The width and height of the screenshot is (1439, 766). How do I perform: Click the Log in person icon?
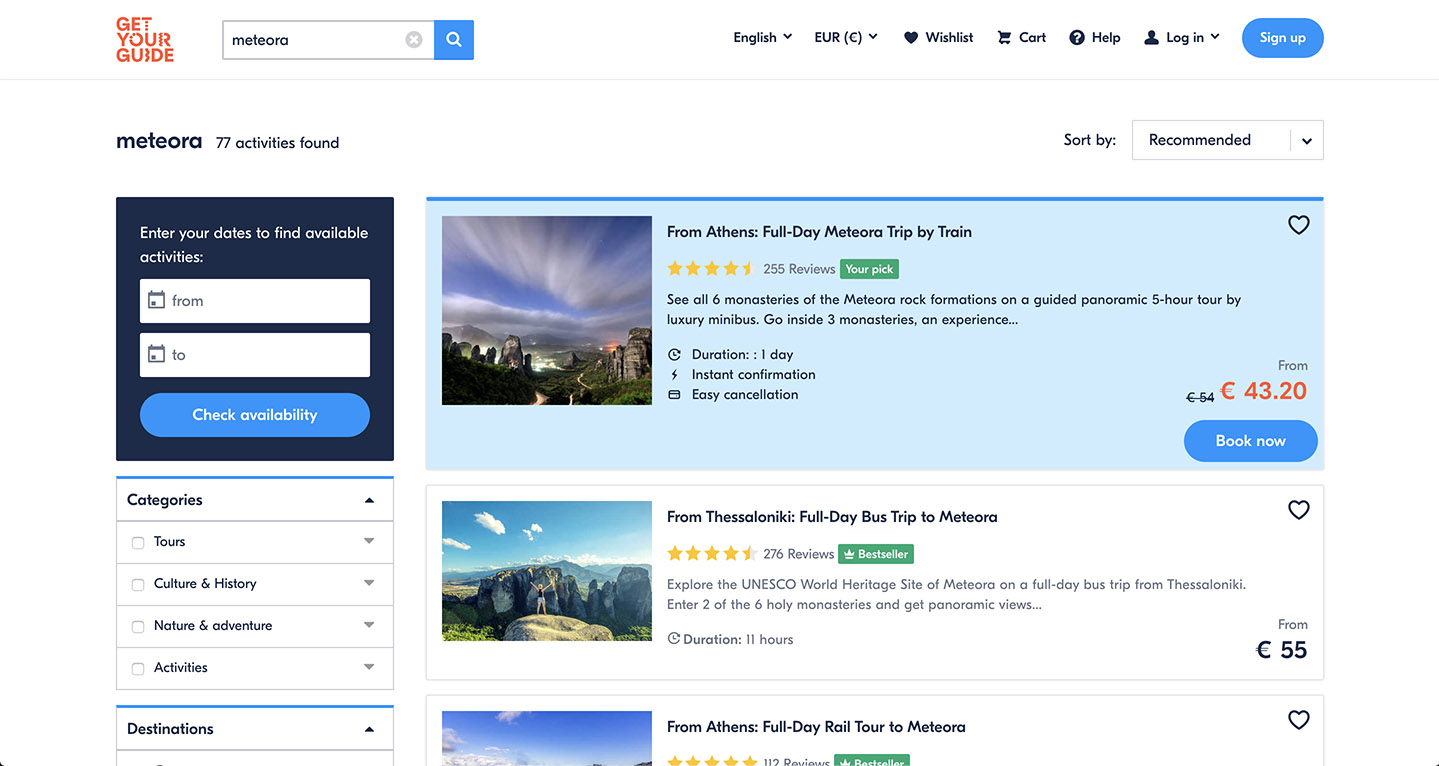1151,38
